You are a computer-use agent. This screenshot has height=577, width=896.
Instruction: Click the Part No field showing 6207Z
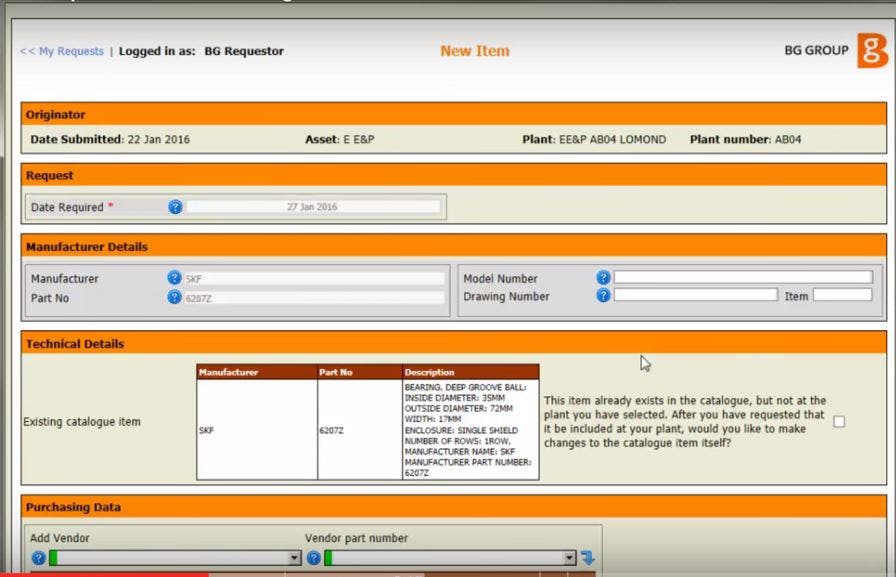point(314,298)
